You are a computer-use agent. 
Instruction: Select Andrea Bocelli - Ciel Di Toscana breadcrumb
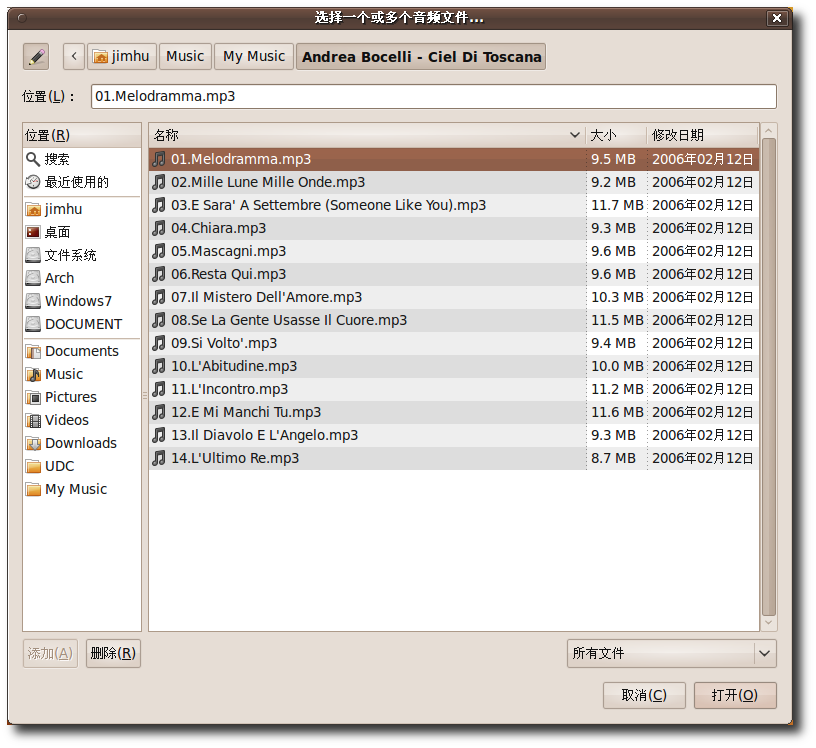pyautogui.click(x=421, y=56)
